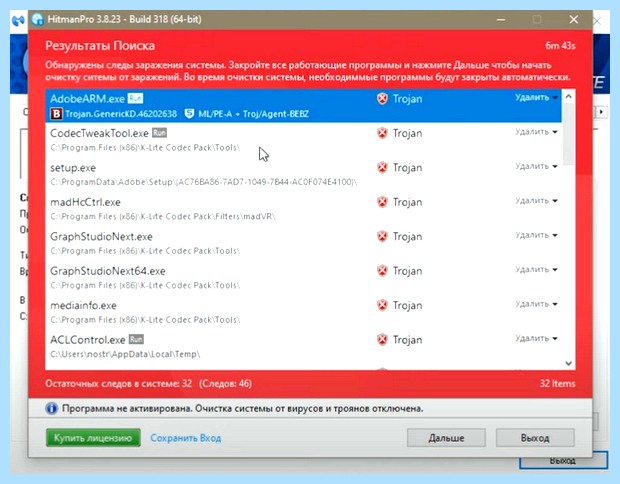This screenshot has height=484, width=620.
Task: Click Trojan.GenericKD.46202638 detection name
Action: (x=121, y=114)
